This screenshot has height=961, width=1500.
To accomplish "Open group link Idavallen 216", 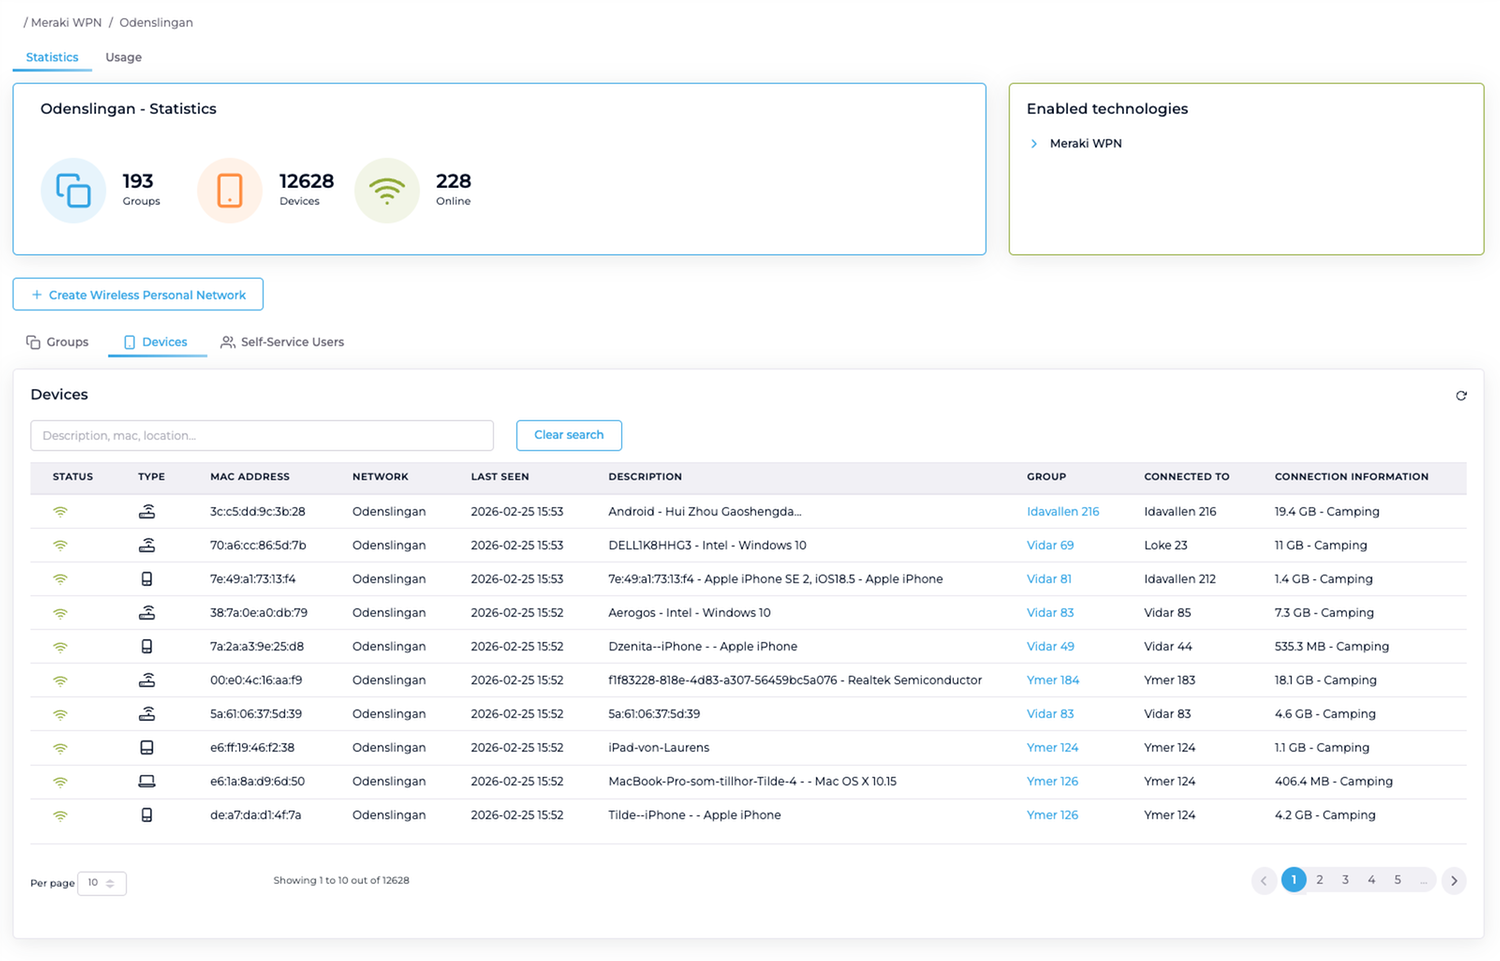I will tap(1063, 512).
